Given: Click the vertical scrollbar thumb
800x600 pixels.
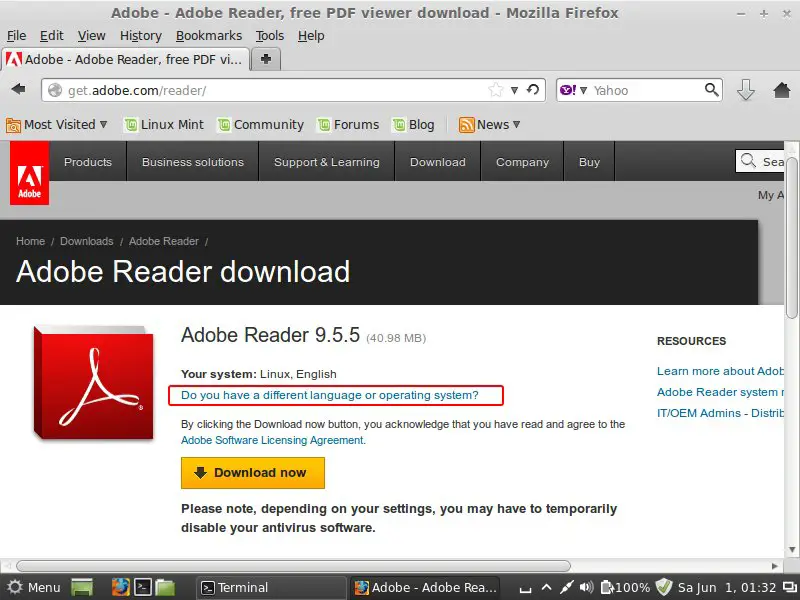Looking at the screenshot, I should pos(792,237).
